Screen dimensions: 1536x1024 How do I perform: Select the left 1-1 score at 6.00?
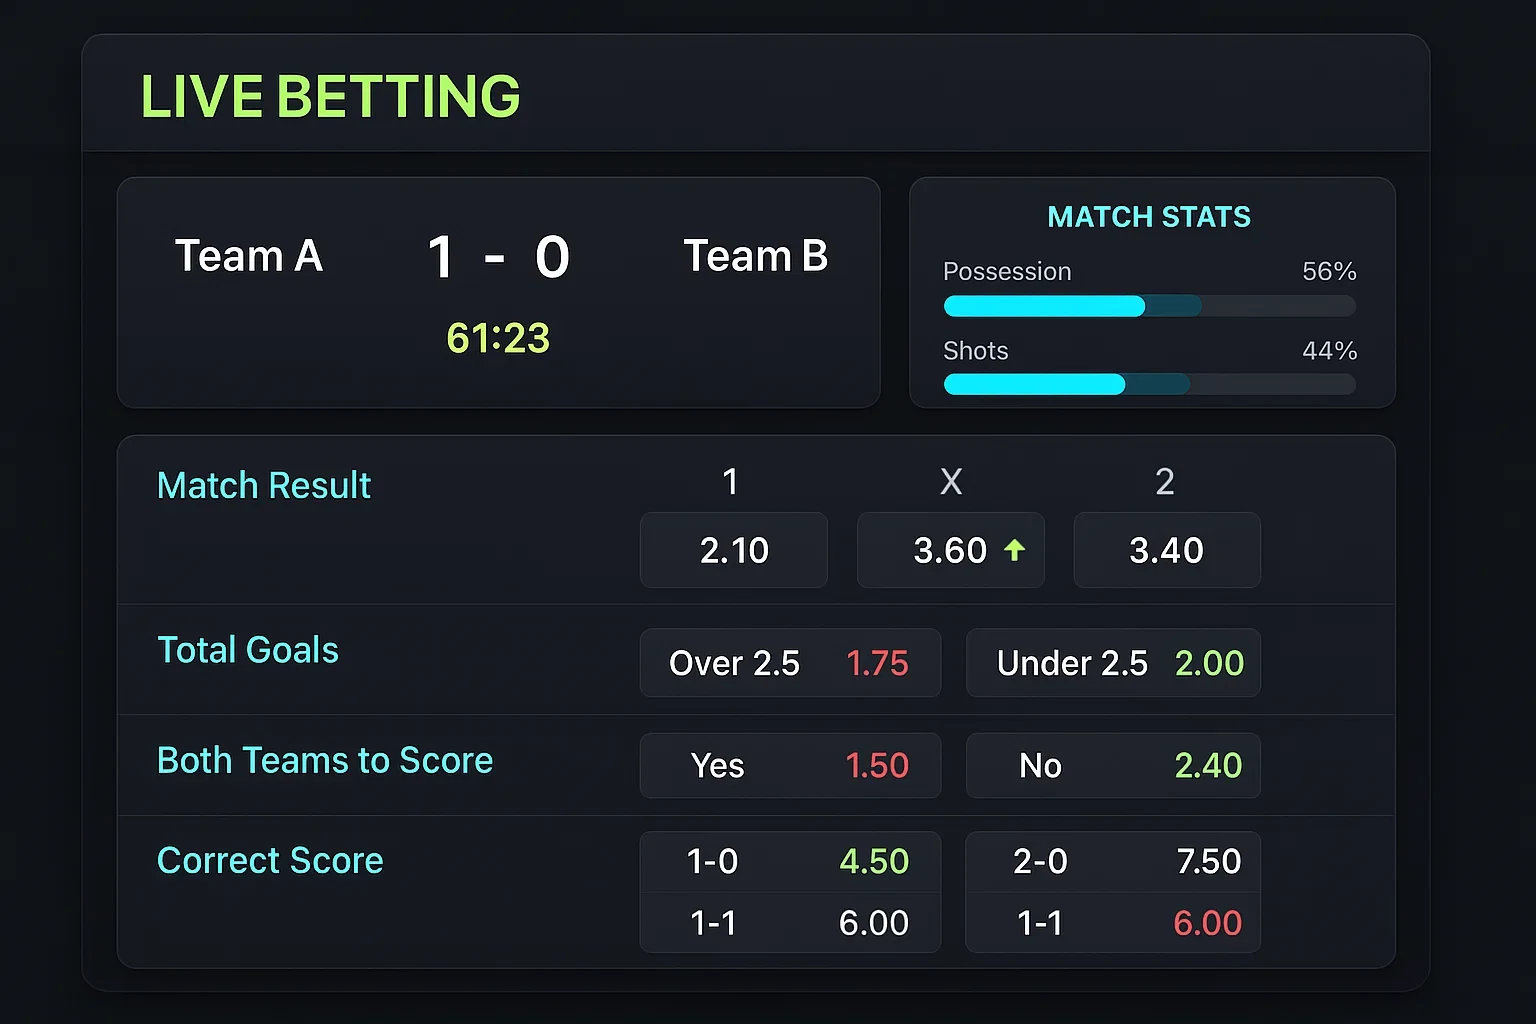(790, 922)
